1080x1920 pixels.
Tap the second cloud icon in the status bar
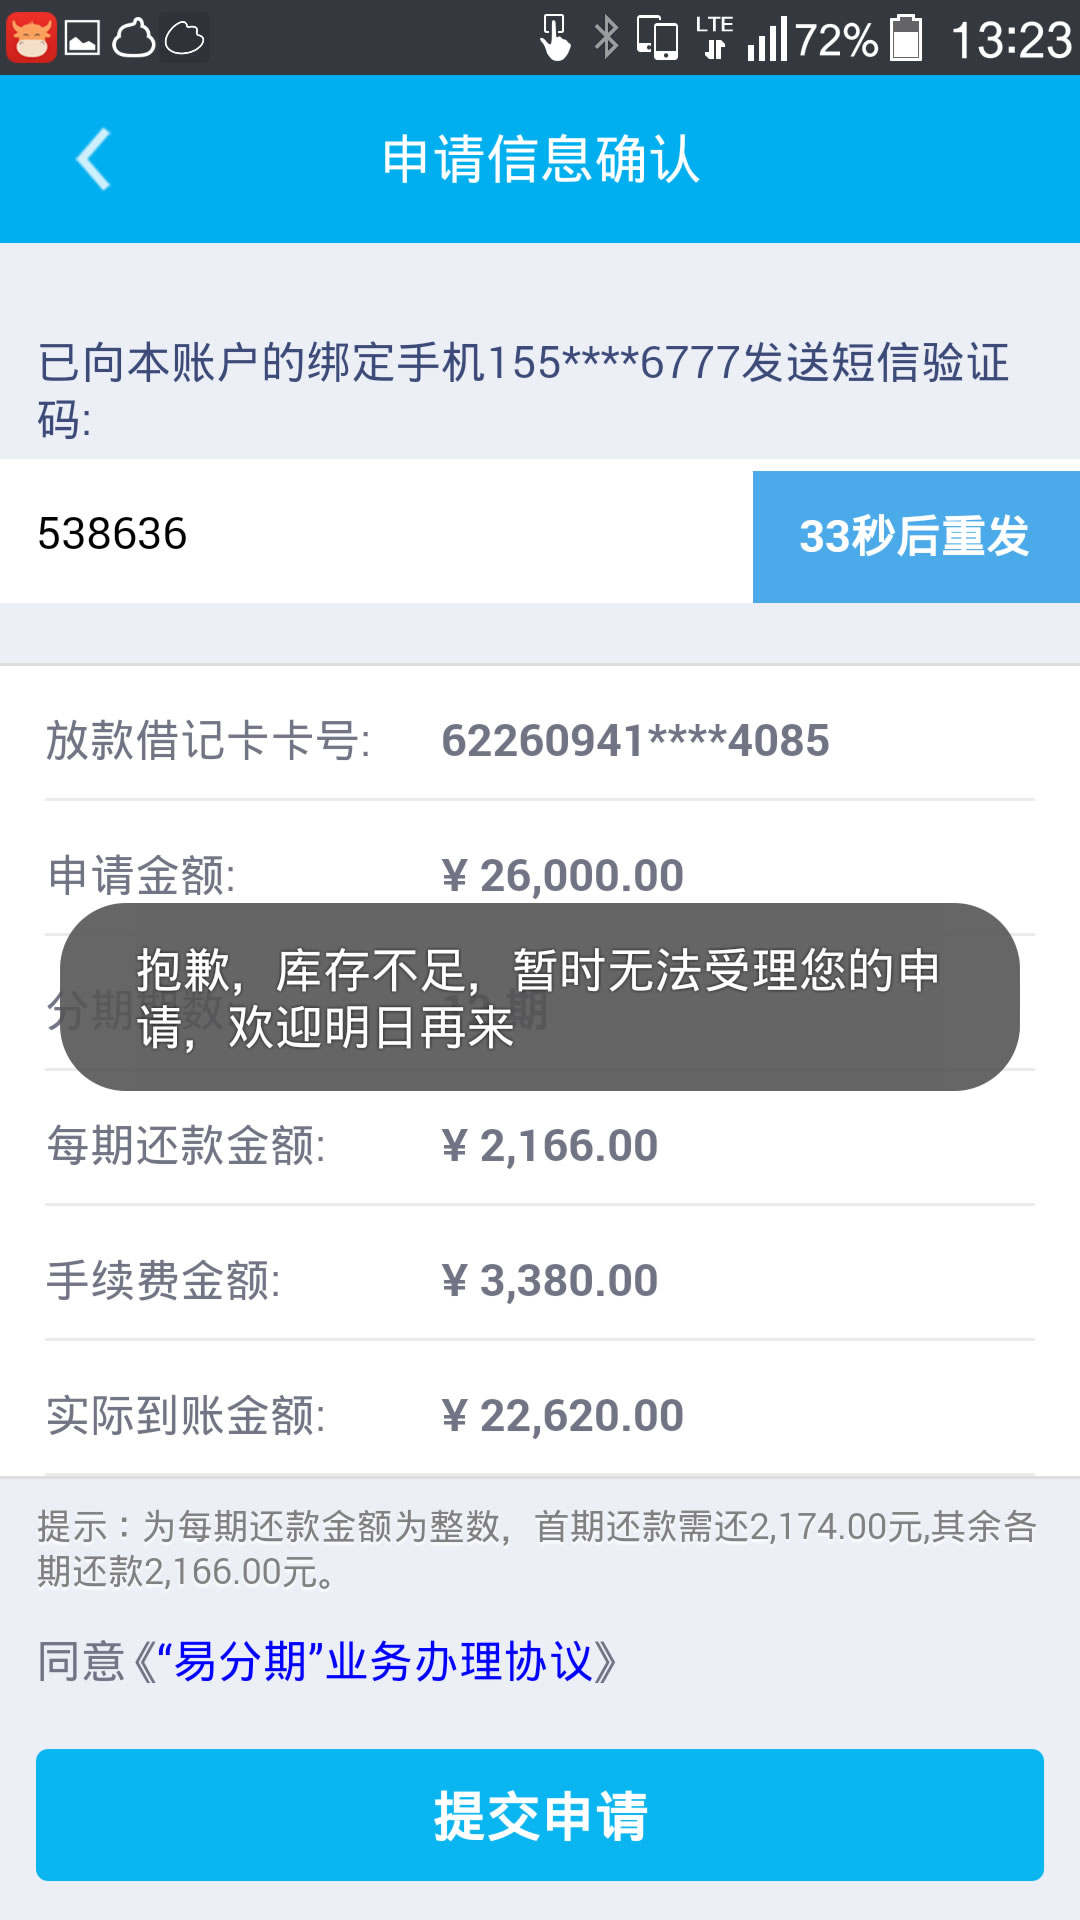tap(184, 38)
